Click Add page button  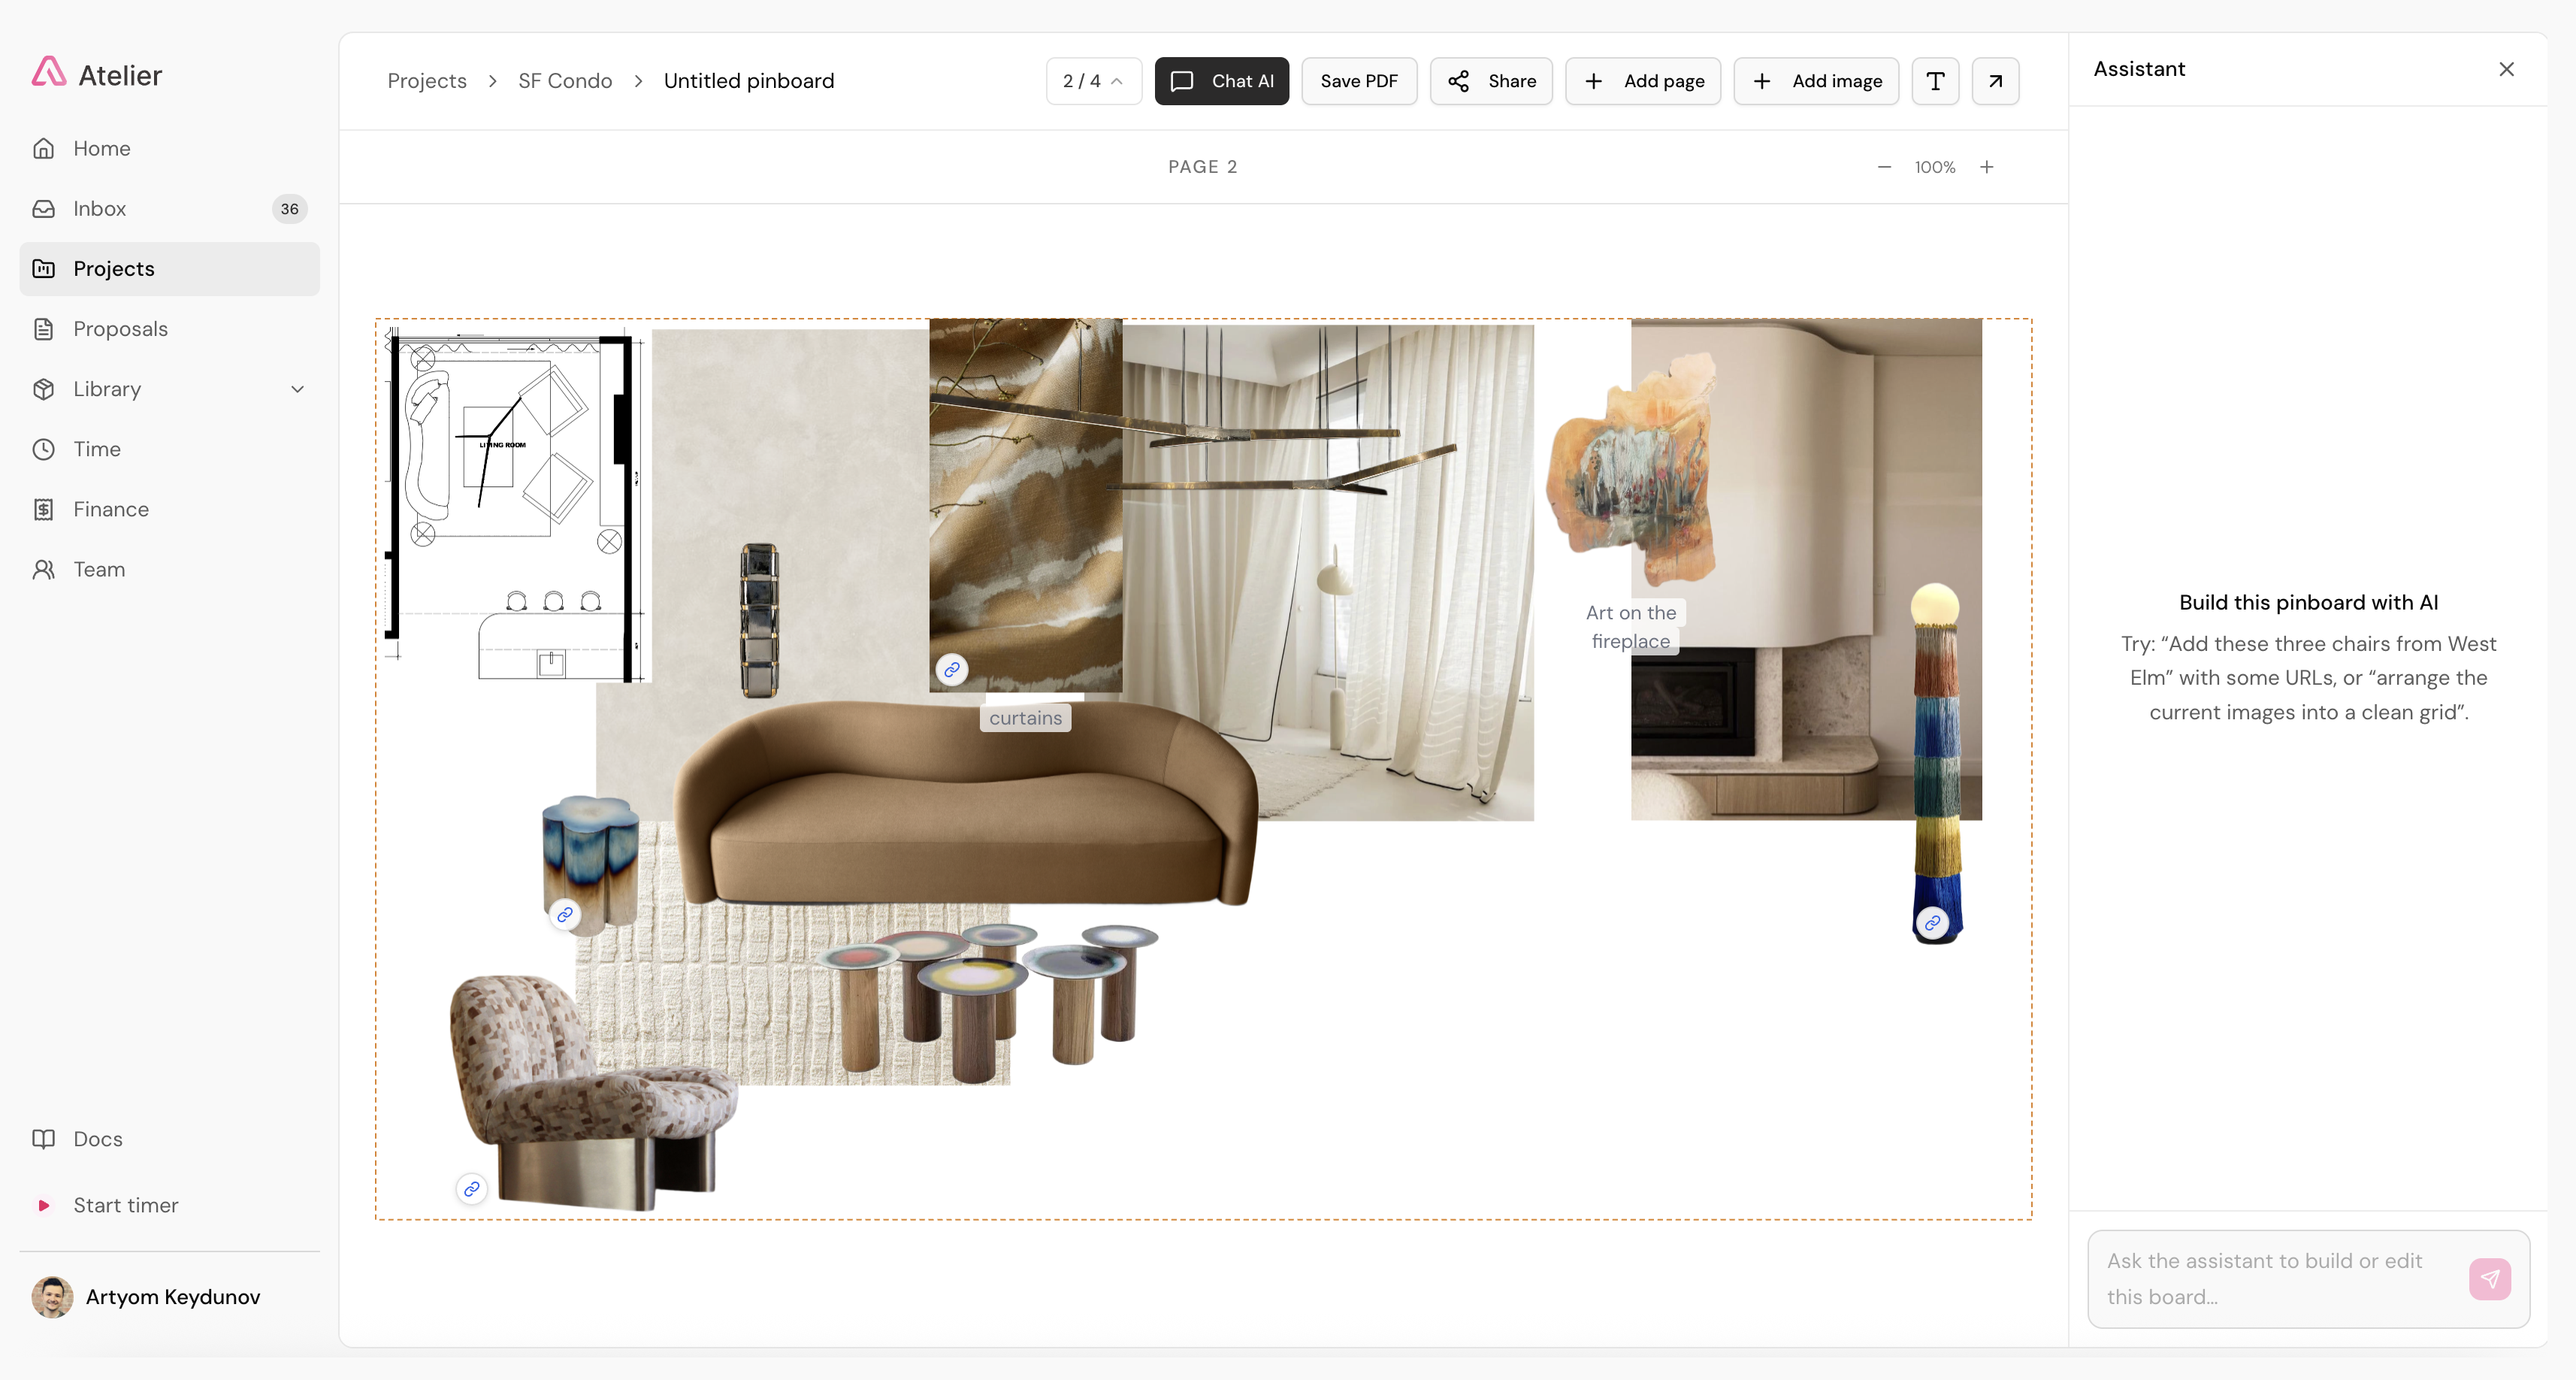pyautogui.click(x=1642, y=81)
